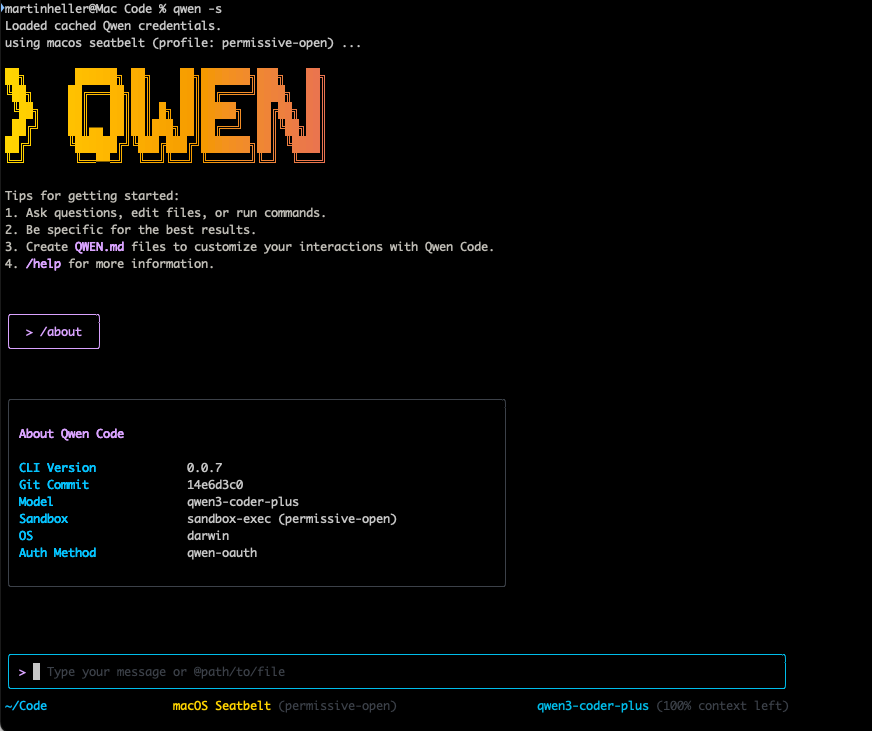This screenshot has height=731, width=872.
Task: Click the 'Loaded cached Qwen credentials.' line
Action: pos(113,26)
